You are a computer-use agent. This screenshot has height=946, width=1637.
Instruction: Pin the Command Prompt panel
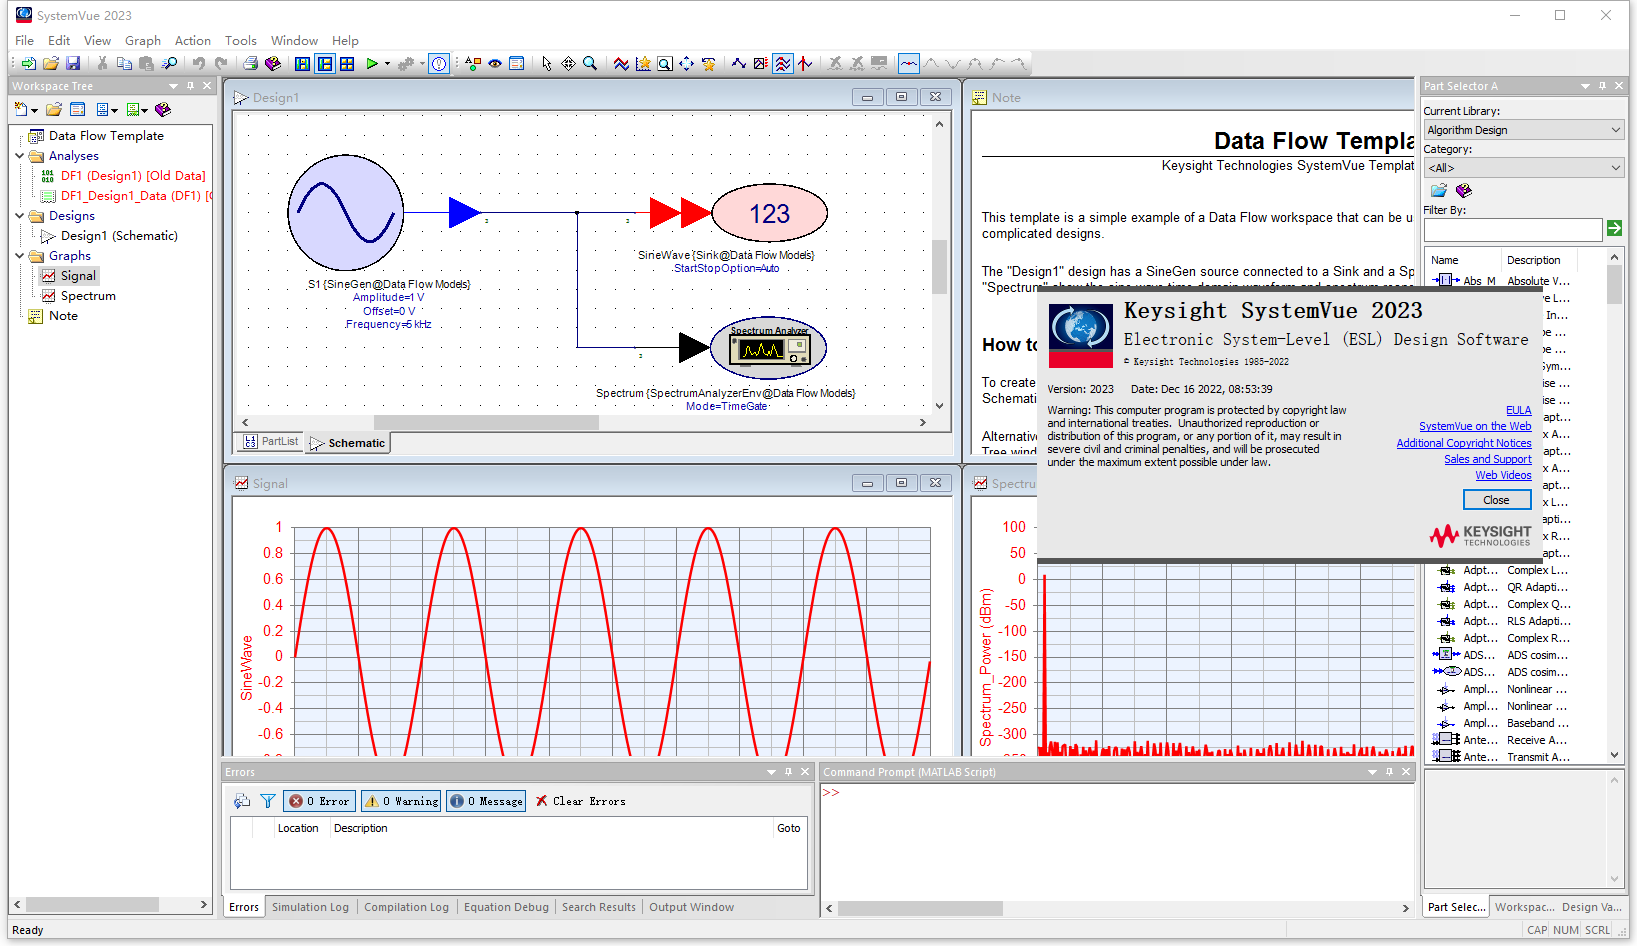click(1389, 772)
